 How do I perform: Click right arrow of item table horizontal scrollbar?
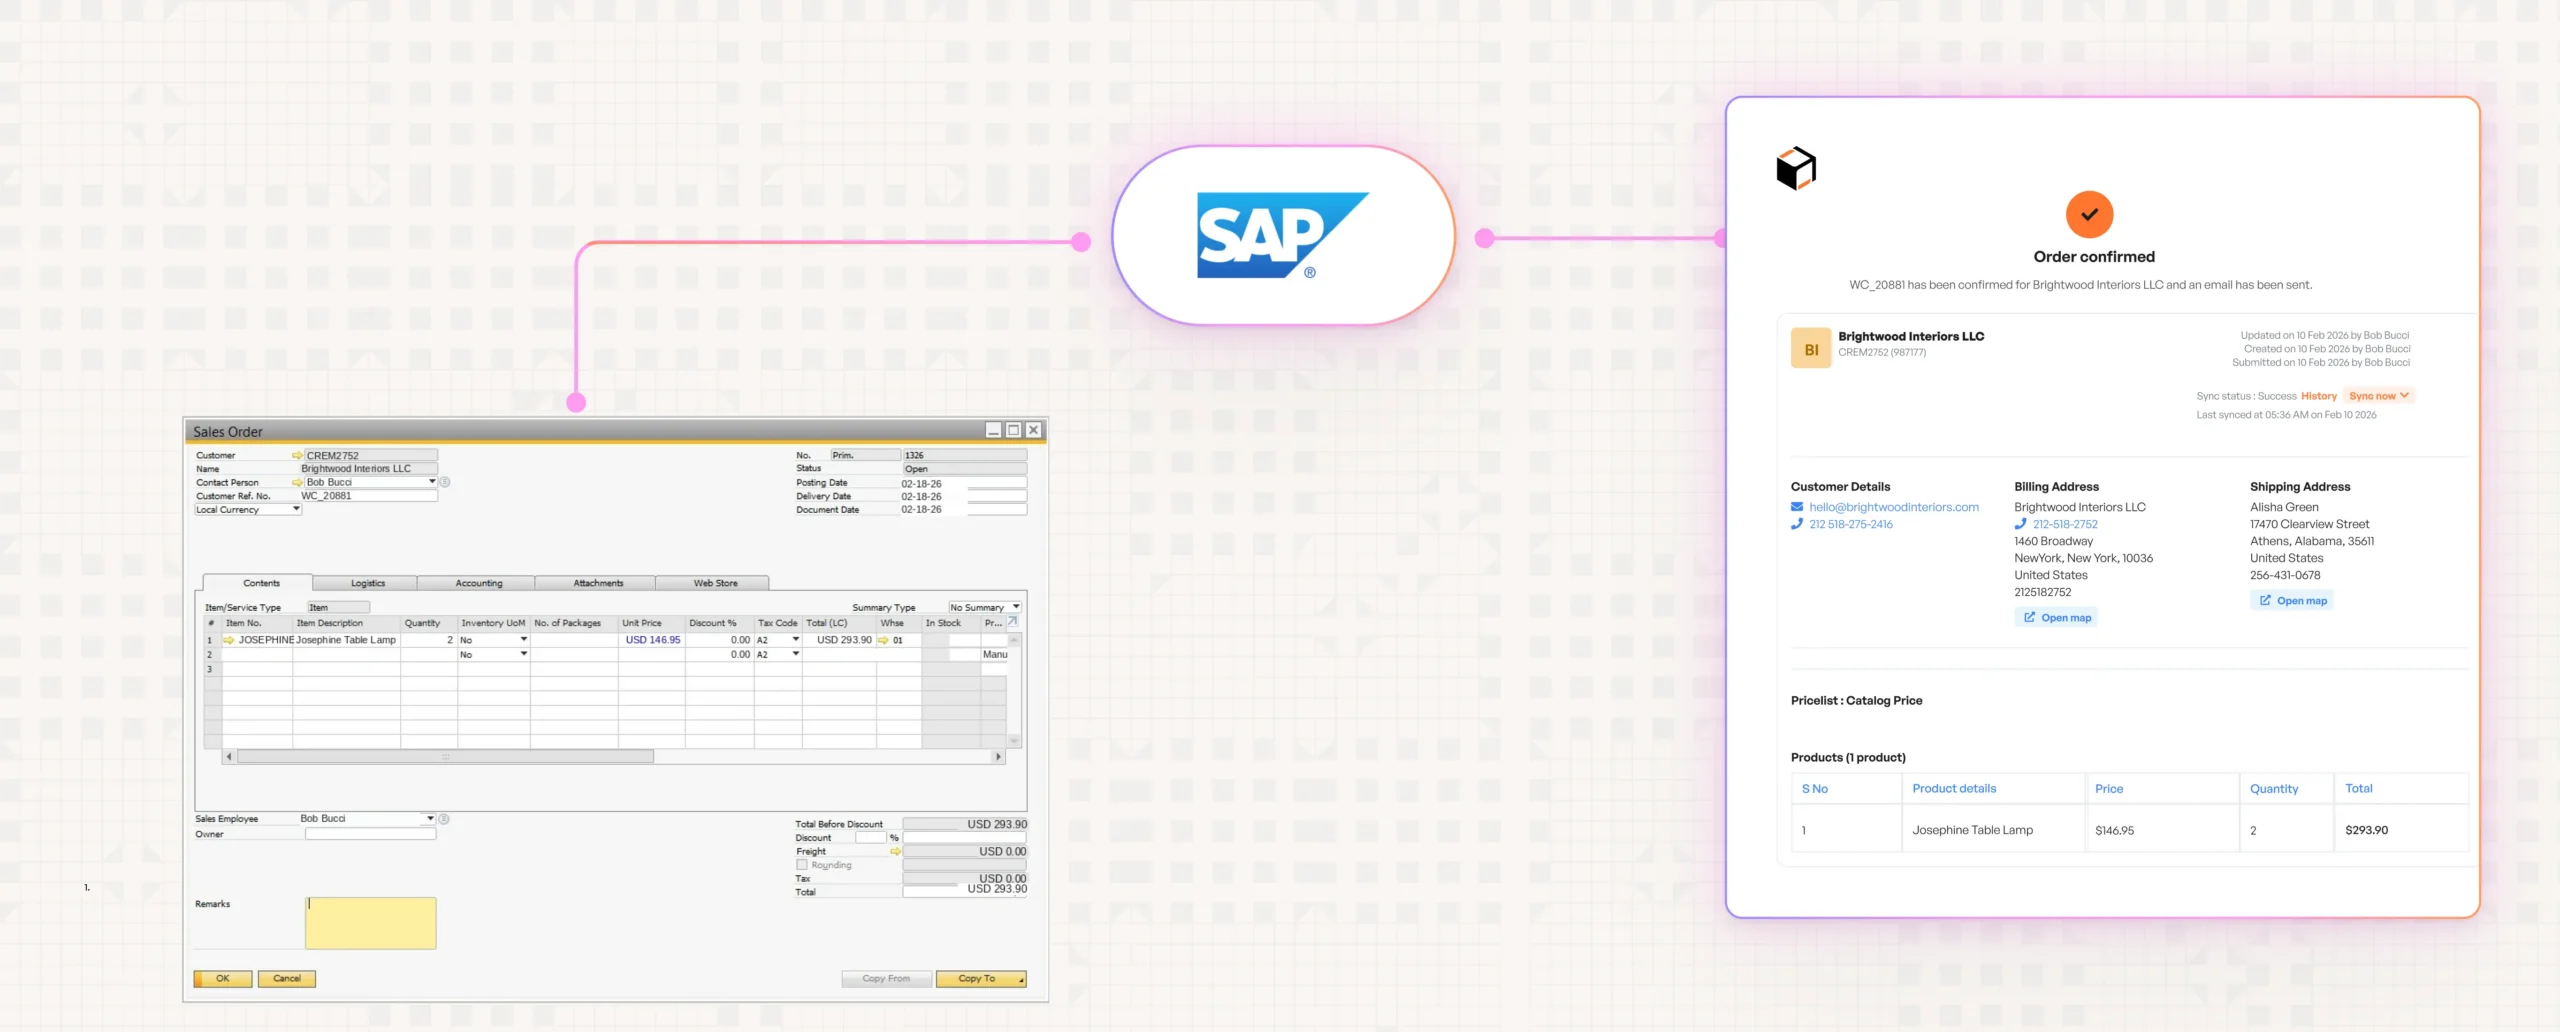tap(998, 757)
